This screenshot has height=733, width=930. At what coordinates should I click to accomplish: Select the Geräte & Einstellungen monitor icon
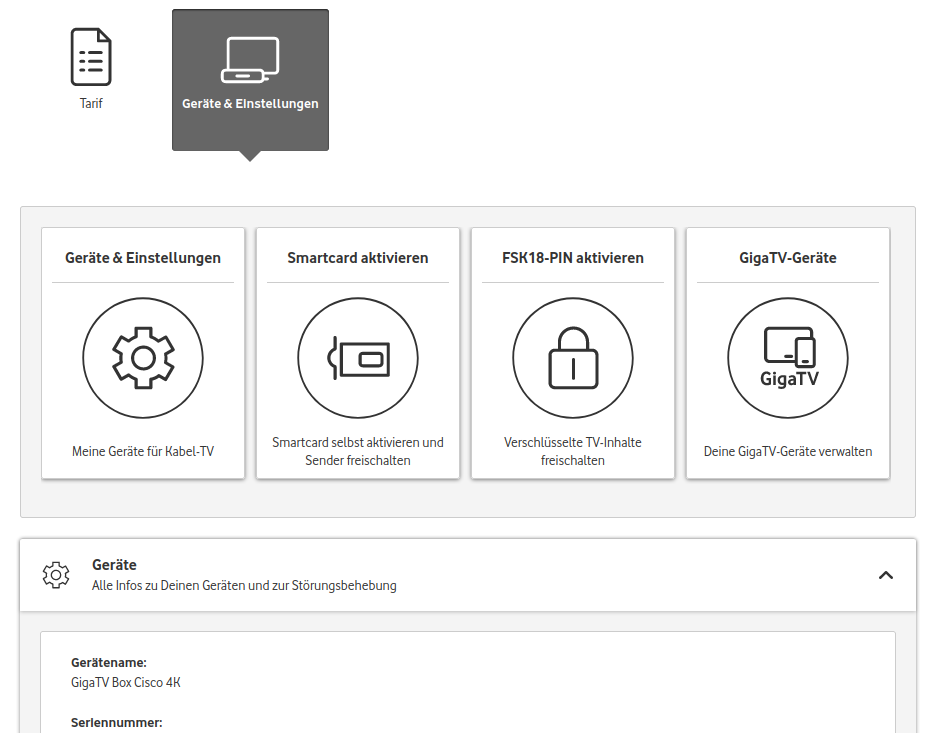[250, 60]
